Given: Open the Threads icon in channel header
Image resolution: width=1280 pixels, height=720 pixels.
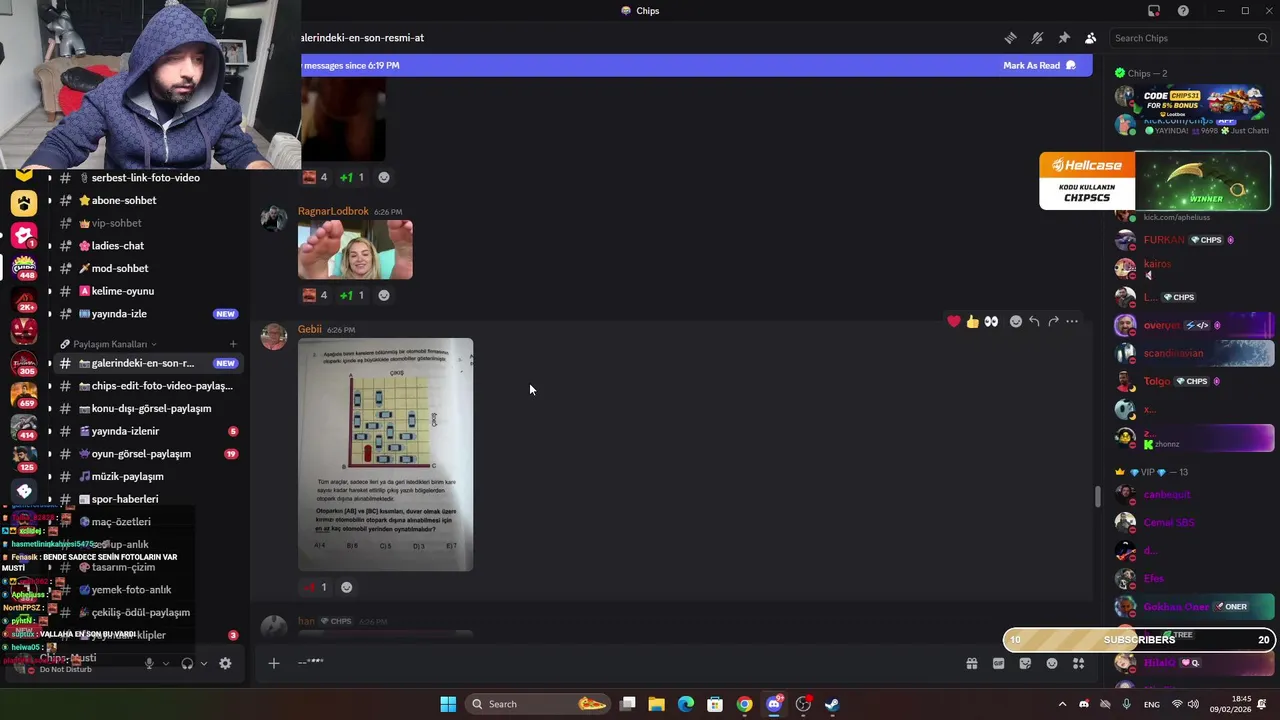Looking at the screenshot, I should [1011, 38].
